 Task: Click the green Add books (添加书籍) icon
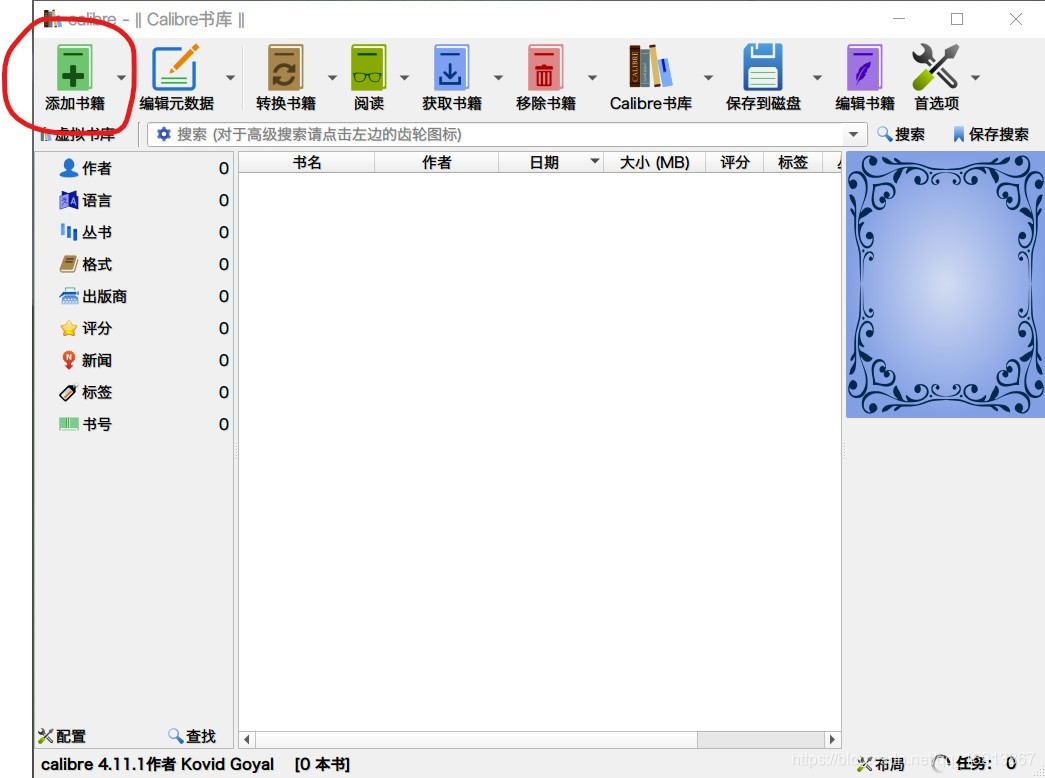click(x=74, y=67)
